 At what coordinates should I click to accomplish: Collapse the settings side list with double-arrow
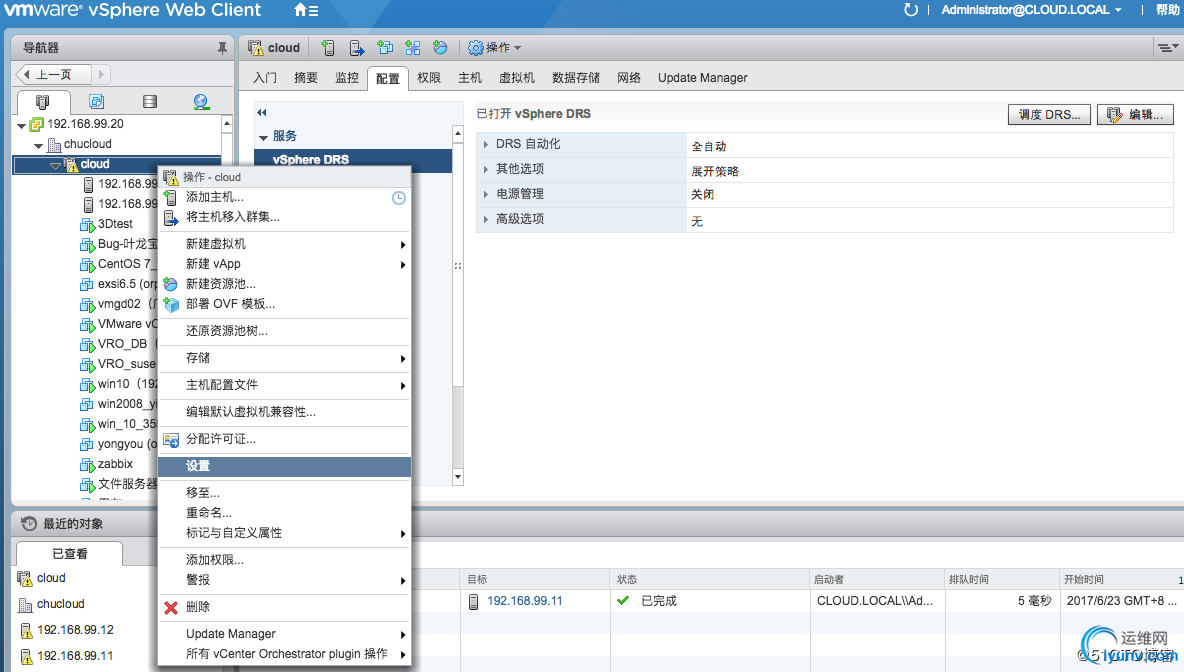click(x=262, y=113)
